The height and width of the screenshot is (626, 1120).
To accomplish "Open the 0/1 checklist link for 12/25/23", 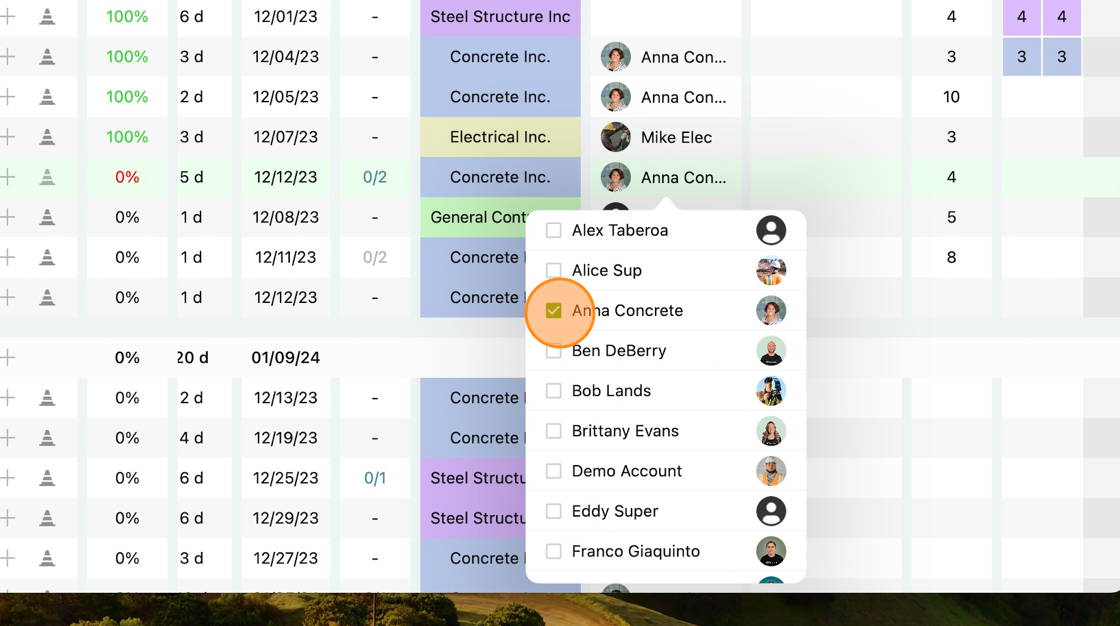I will coord(375,478).
